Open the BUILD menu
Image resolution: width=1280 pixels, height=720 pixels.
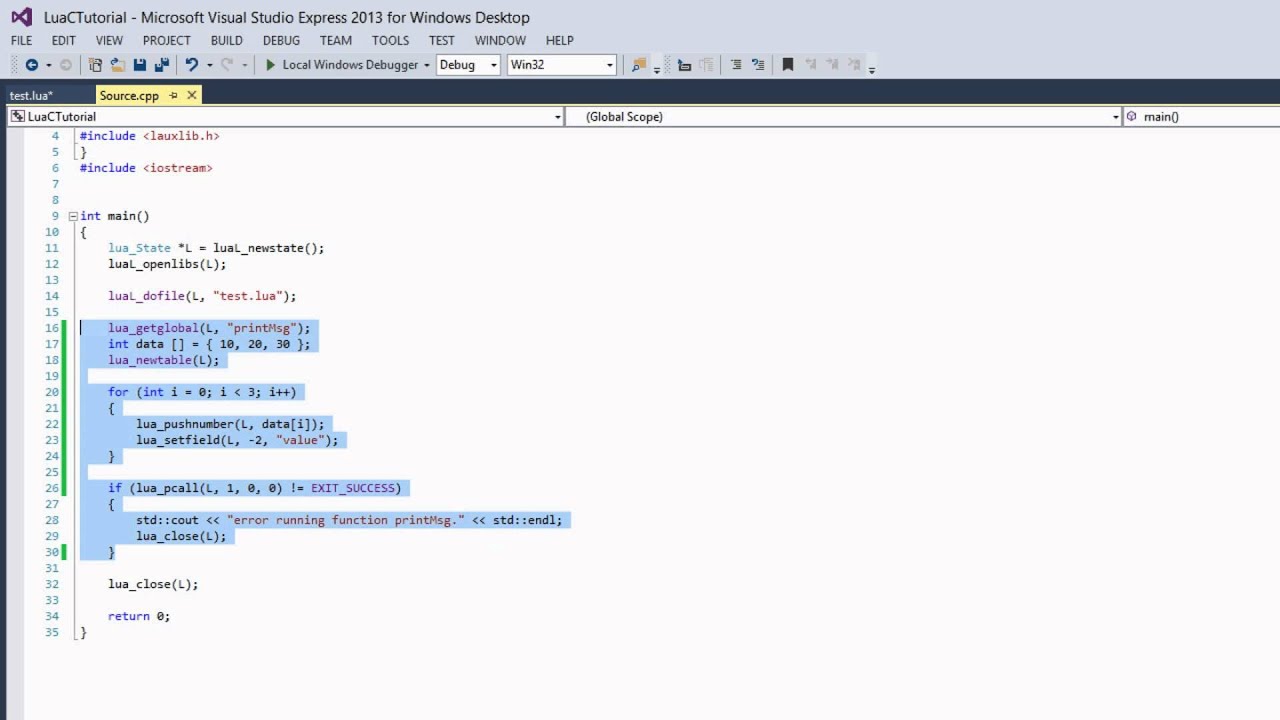point(227,40)
